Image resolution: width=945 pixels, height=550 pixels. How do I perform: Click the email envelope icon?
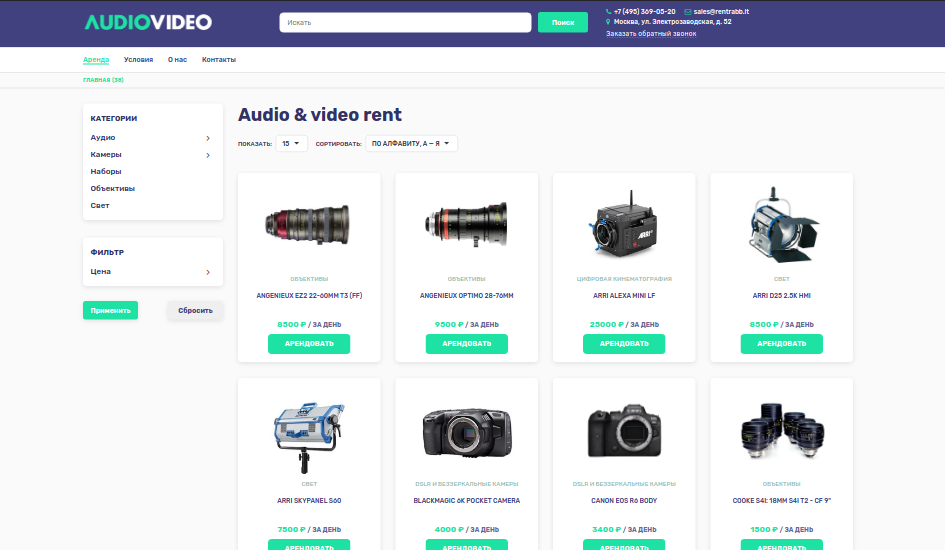(x=687, y=11)
